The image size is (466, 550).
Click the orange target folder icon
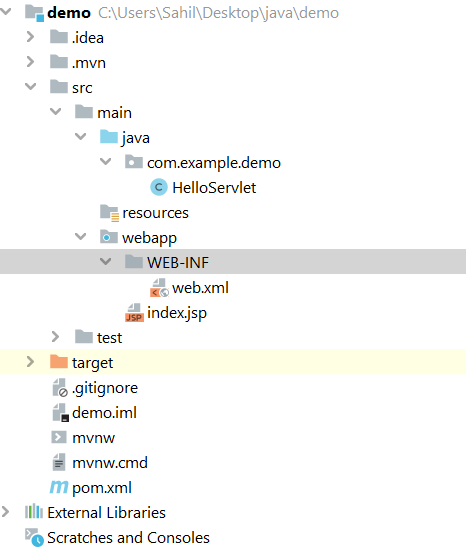click(59, 362)
